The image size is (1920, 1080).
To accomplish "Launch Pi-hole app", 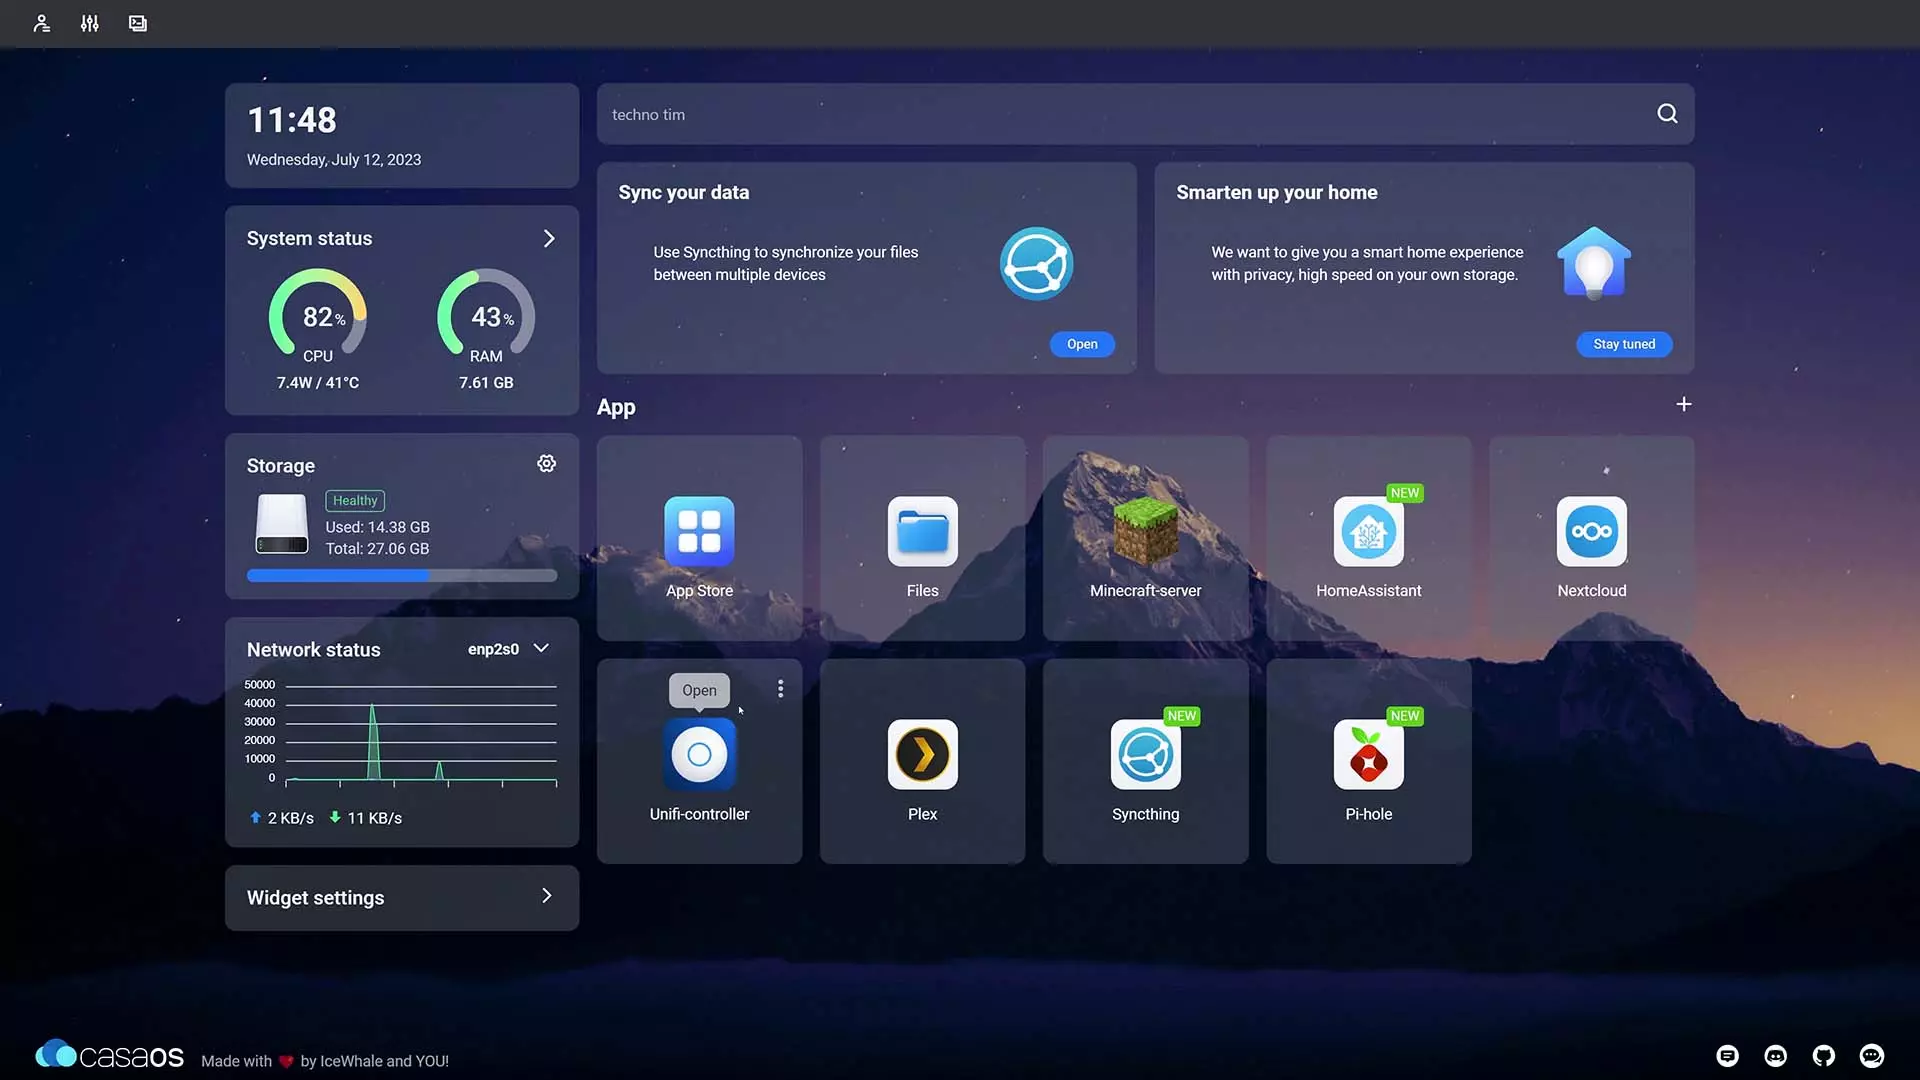I will click(x=1368, y=755).
